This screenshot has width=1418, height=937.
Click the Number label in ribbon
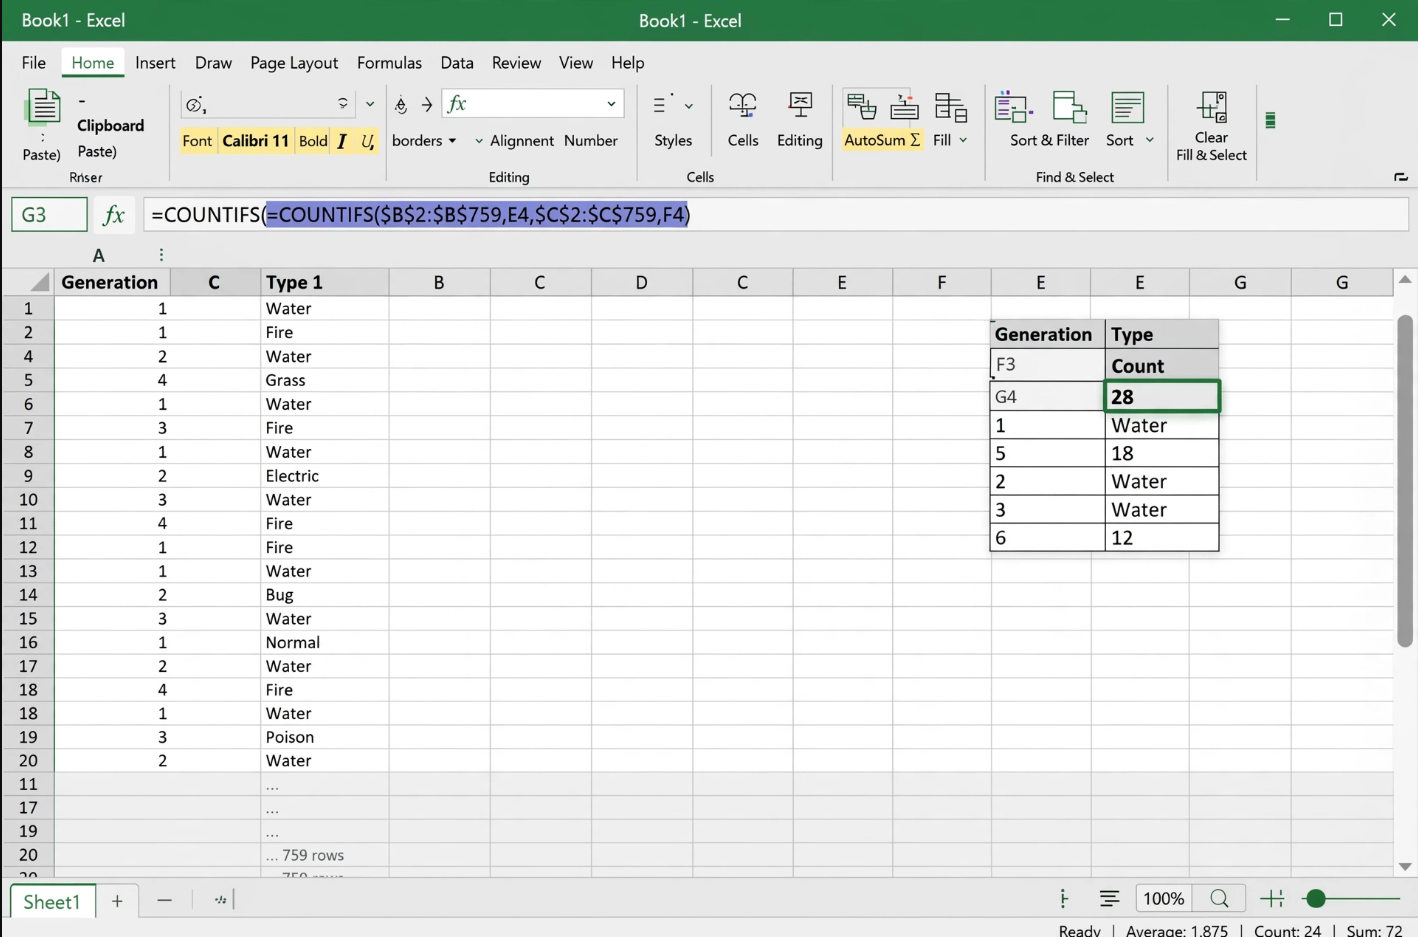tap(590, 141)
